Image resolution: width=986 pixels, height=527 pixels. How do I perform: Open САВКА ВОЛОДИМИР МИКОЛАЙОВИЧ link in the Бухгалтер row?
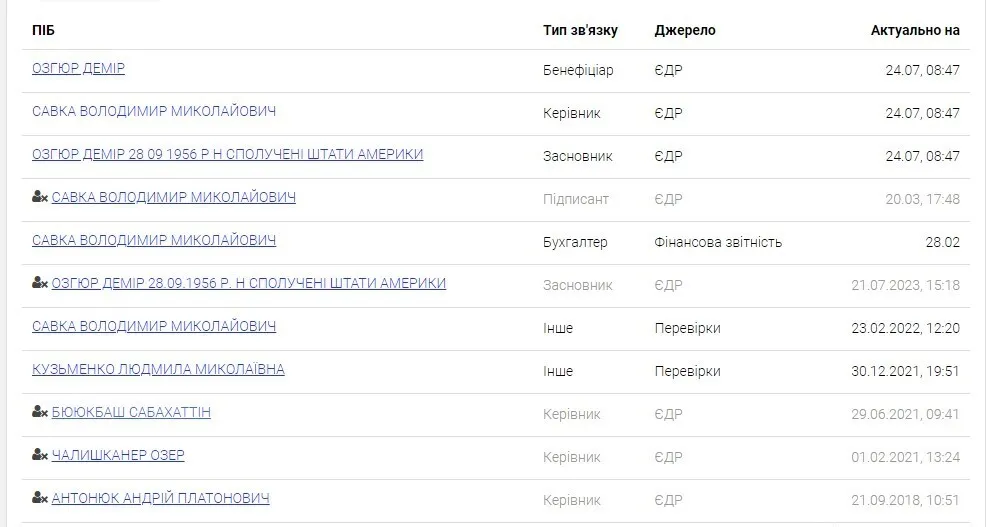tap(154, 241)
